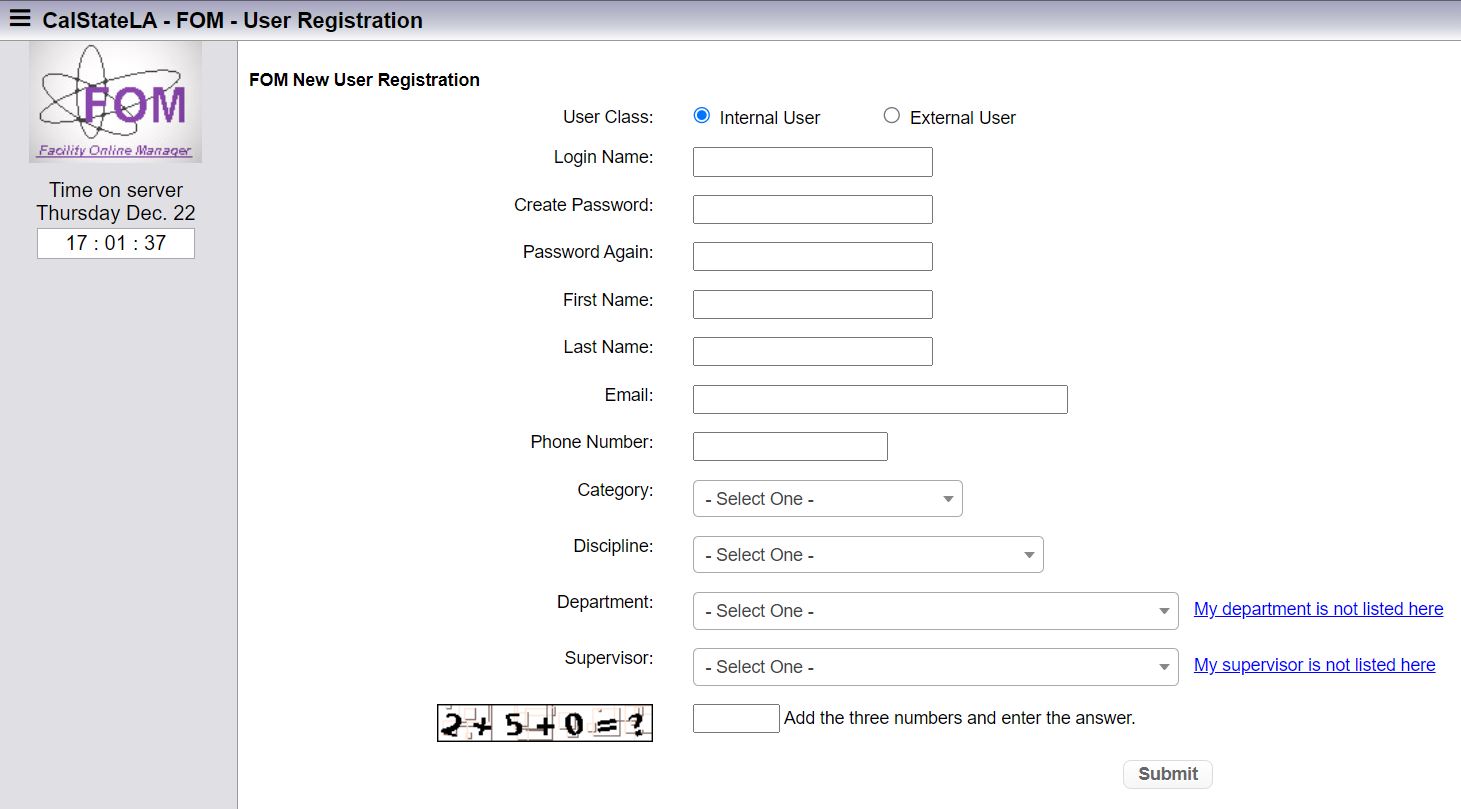Open the Discipline dropdown
The height and width of the screenshot is (809, 1461).
[x=868, y=554]
